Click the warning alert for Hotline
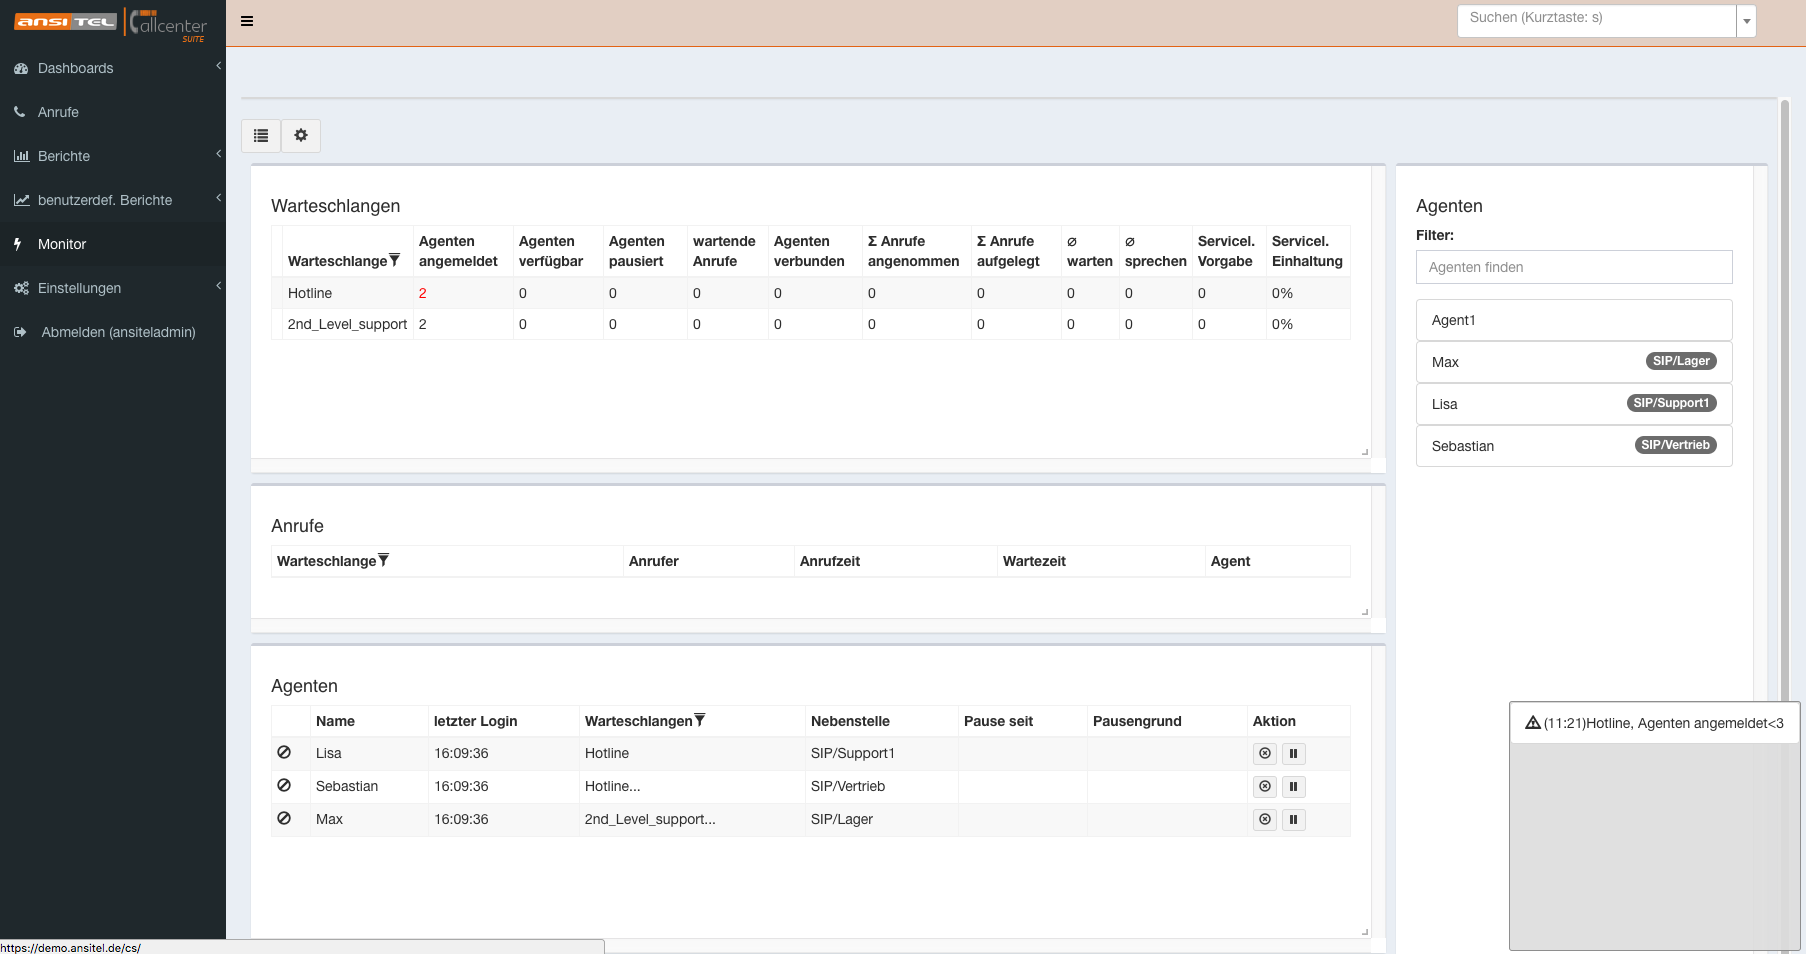Viewport: 1806px width, 954px height. [1654, 723]
